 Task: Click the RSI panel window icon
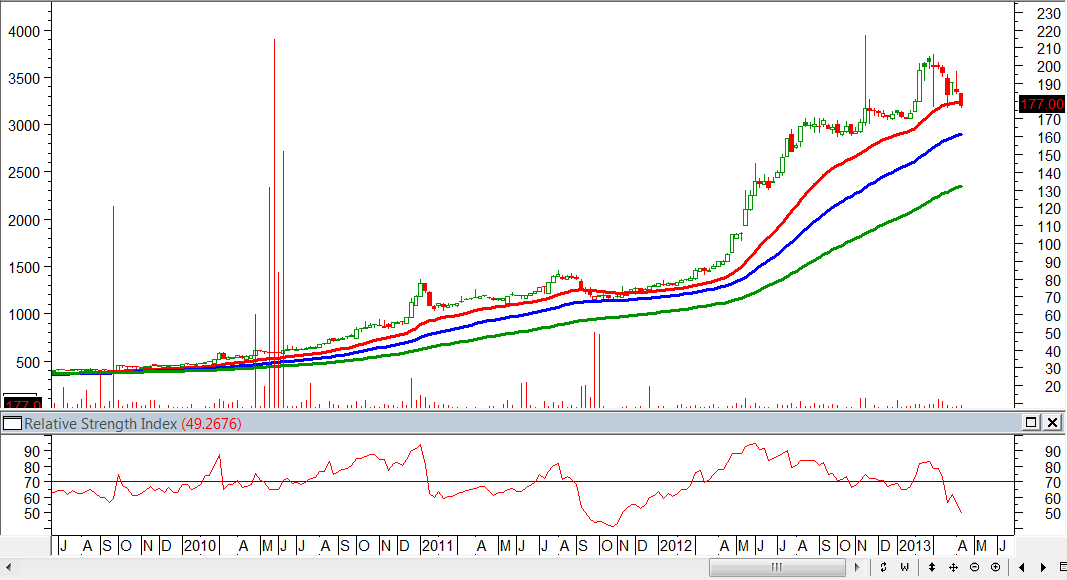(12, 423)
